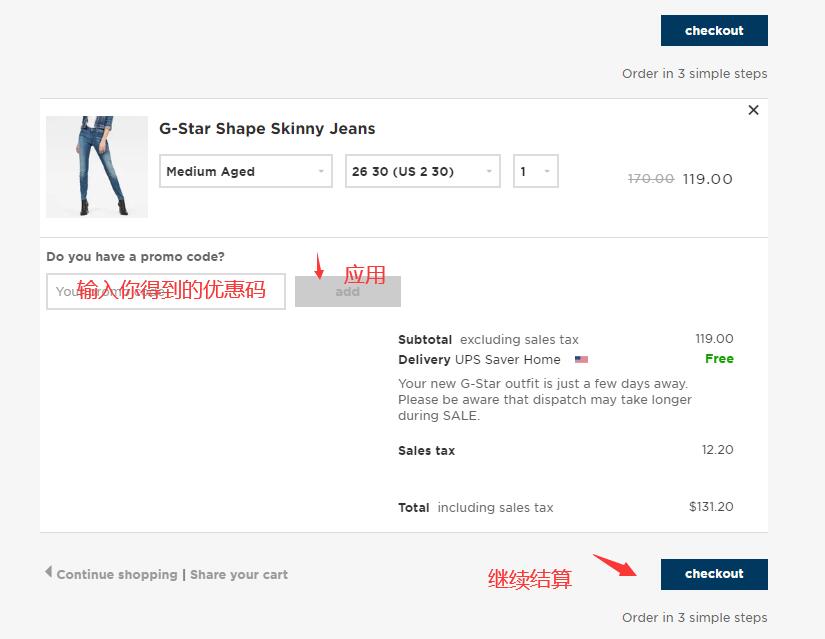Click the green Free delivery label
The height and width of the screenshot is (639, 825).
click(x=719, y=359)
